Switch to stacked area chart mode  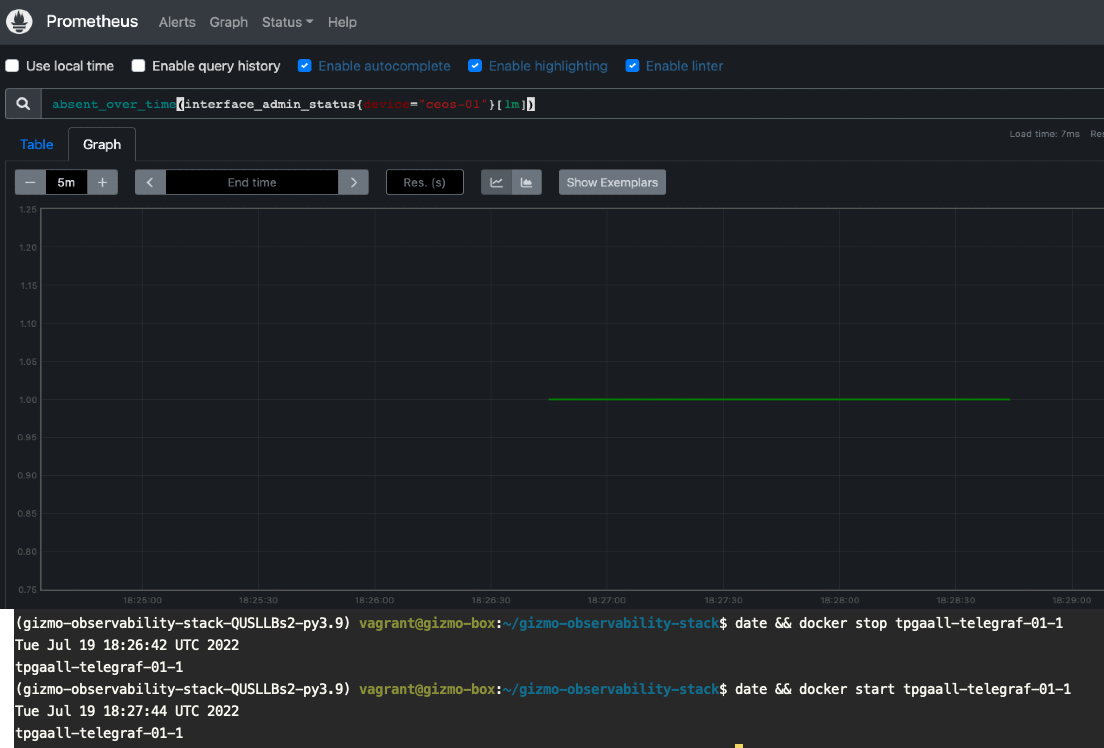tap(527, 182)
